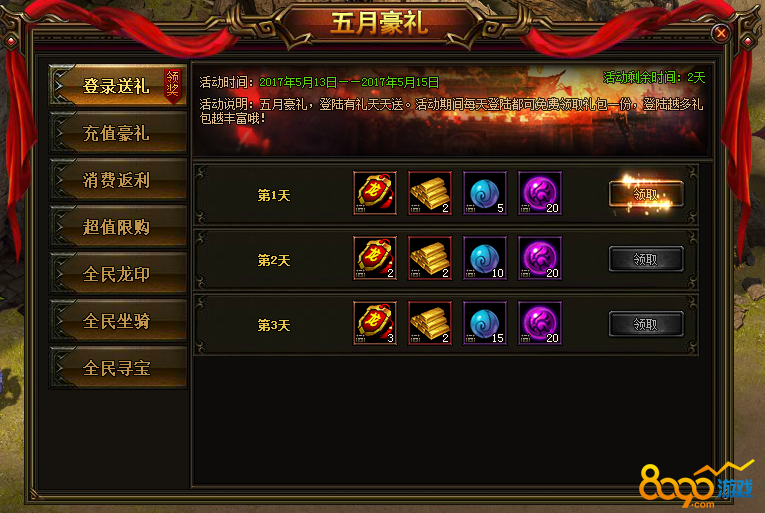765x513 pixels.
Task: Click the Day 3 gold bars reward
Action: 430,323
